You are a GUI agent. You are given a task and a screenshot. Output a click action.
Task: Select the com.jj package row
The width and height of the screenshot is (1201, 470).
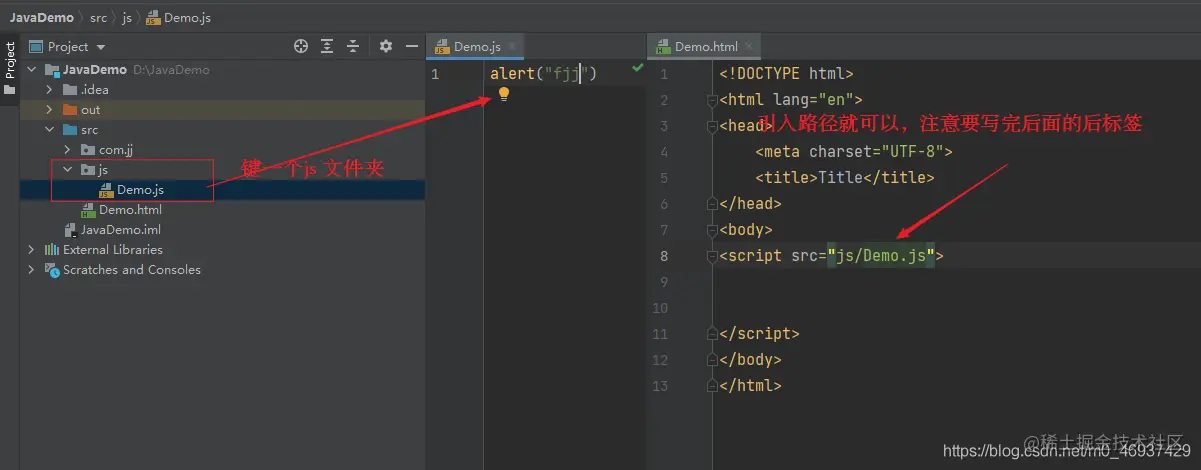click(x=222, y=150)
